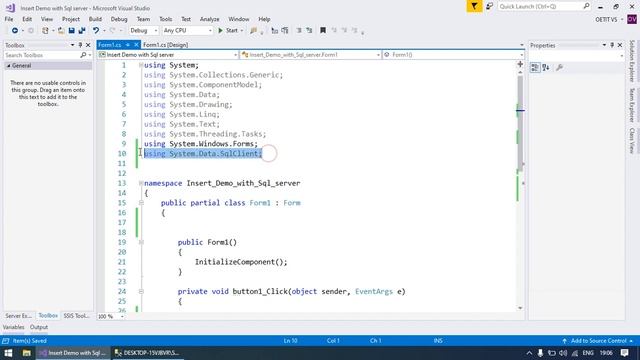Open File Explorer from the taskbar

[27, 353]
